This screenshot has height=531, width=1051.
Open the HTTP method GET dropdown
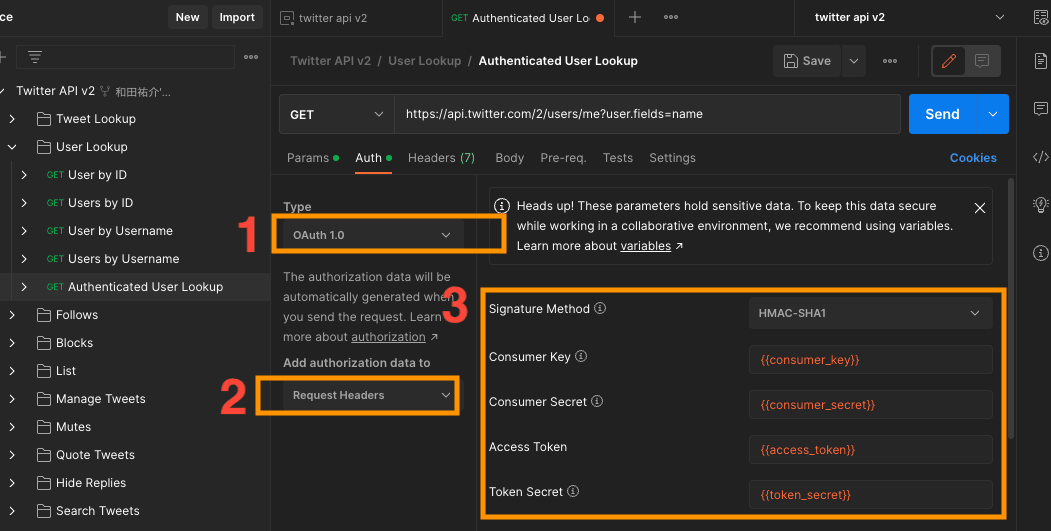336,115
